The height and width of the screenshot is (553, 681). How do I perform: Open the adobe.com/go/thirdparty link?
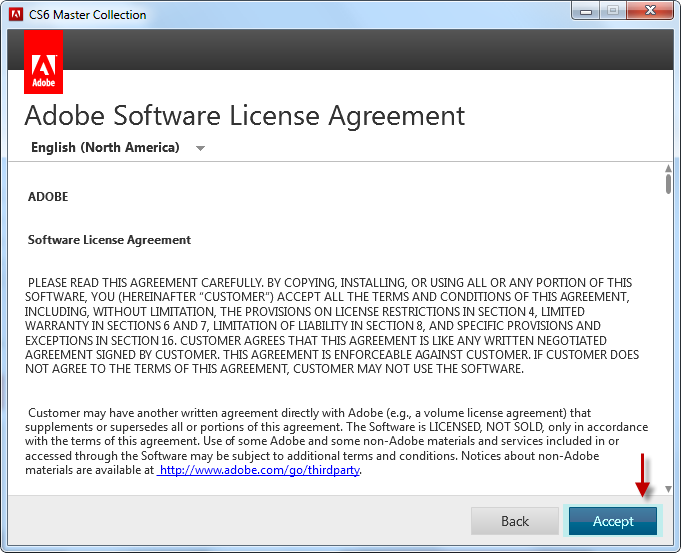tap(259, 469)
